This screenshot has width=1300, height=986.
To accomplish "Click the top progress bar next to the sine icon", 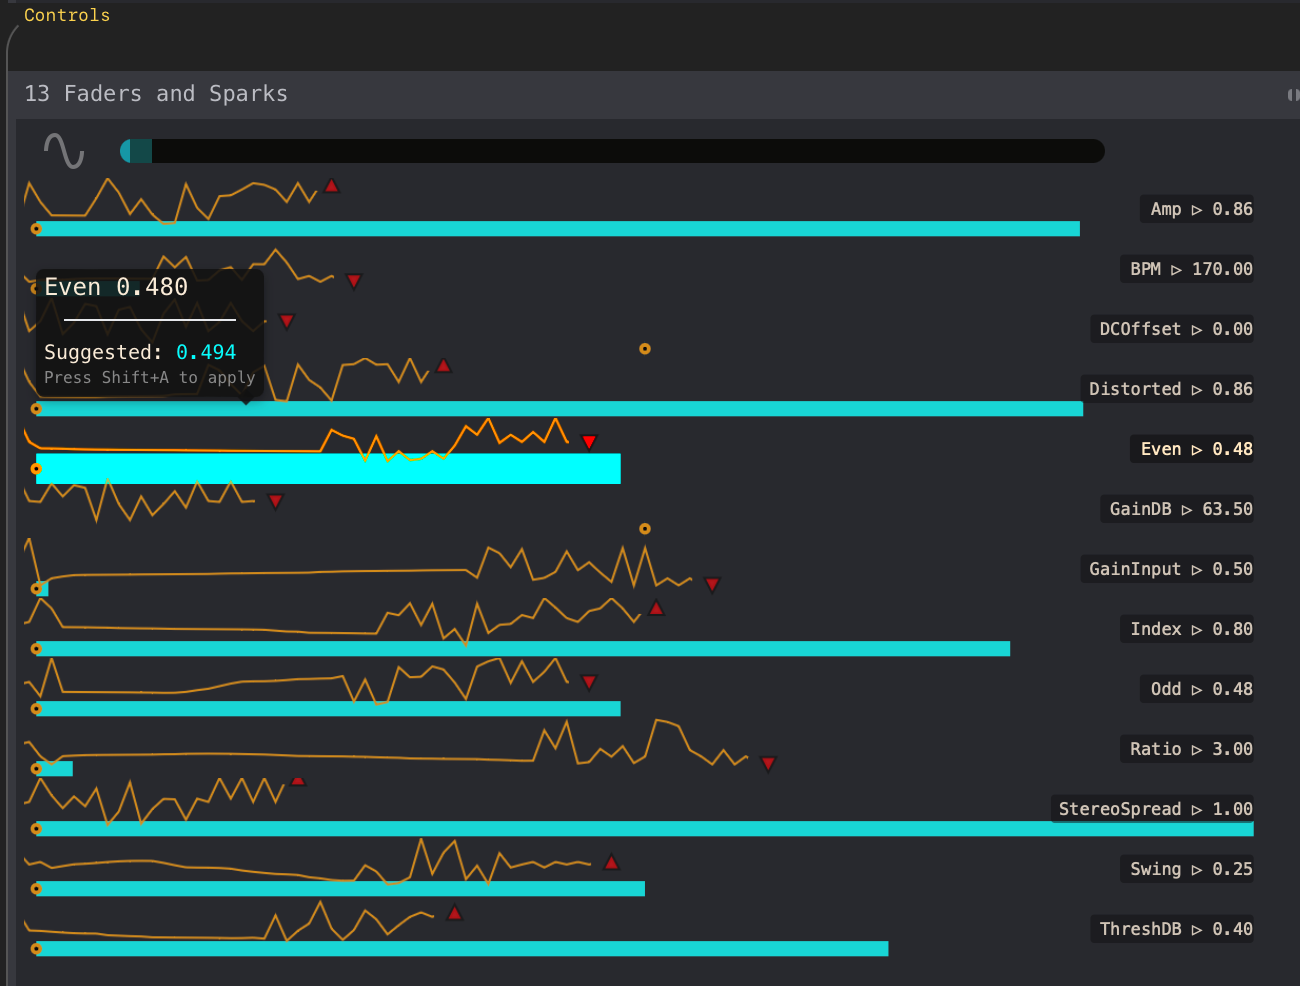I will (612, 151).
